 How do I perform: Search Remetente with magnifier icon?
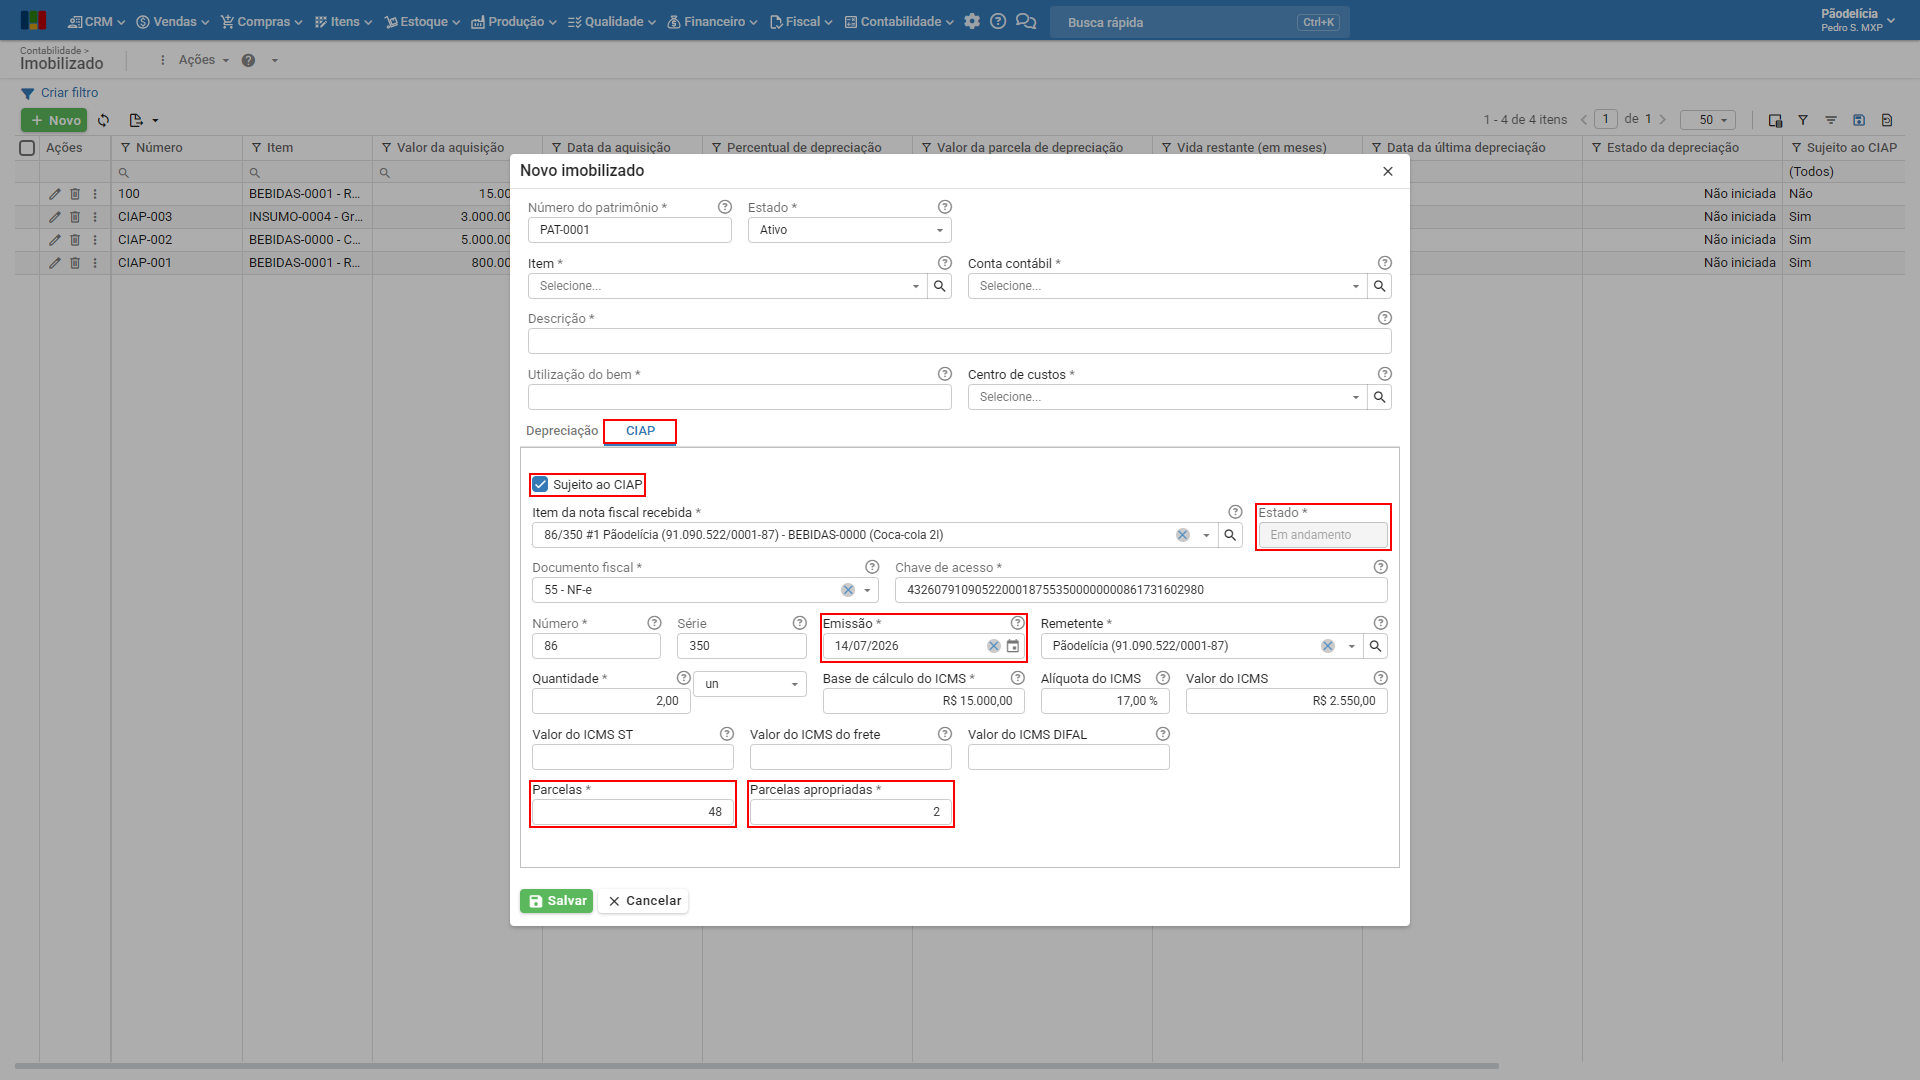pyautogui.click(x=1376, y=646)
